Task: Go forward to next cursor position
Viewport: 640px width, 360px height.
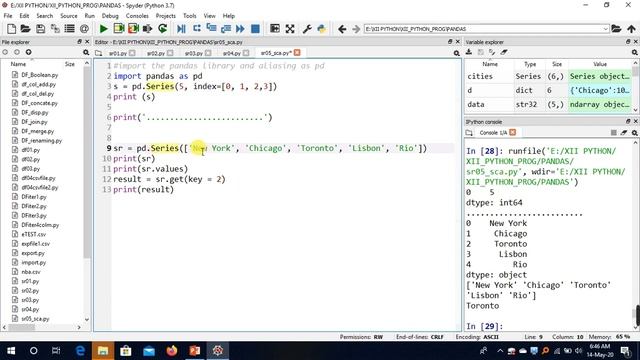Action: click(x=356, y=29)
